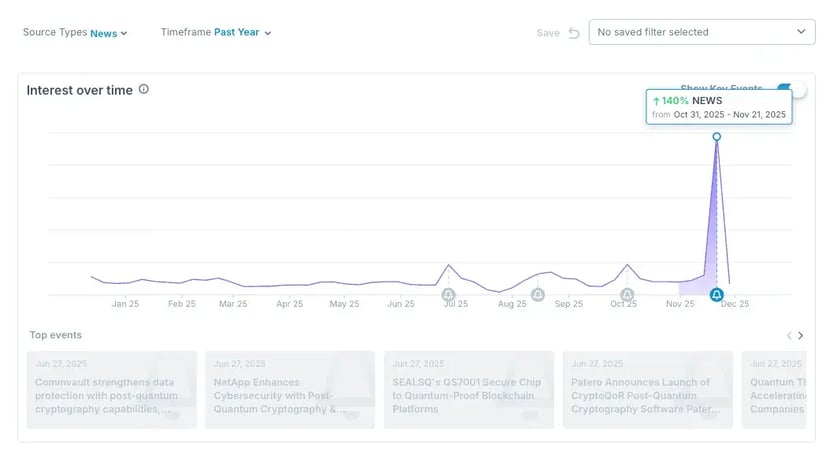Open the Patero Announces Launch of CryptoQoR card

tap(647, 390)
